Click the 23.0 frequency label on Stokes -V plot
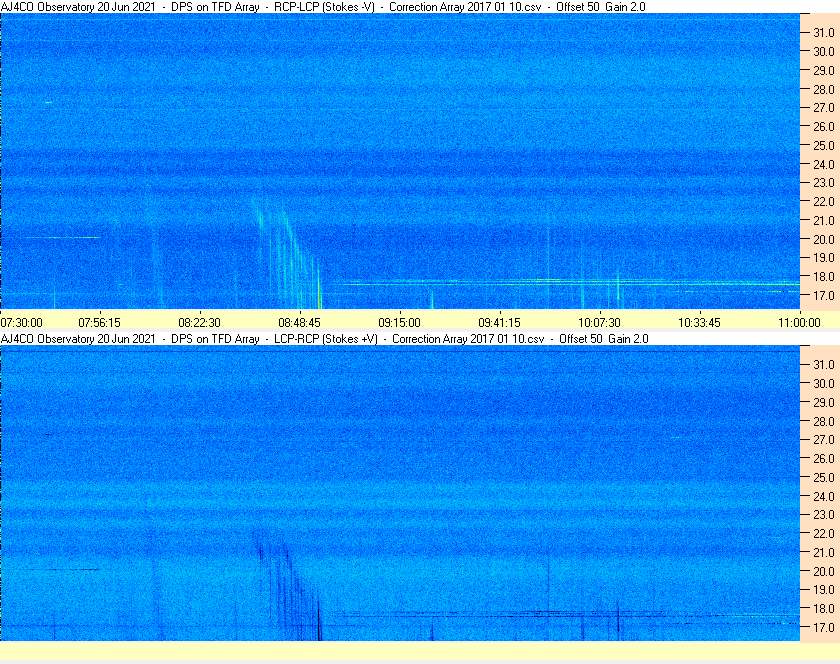840x664 pixels. [824, 183]
